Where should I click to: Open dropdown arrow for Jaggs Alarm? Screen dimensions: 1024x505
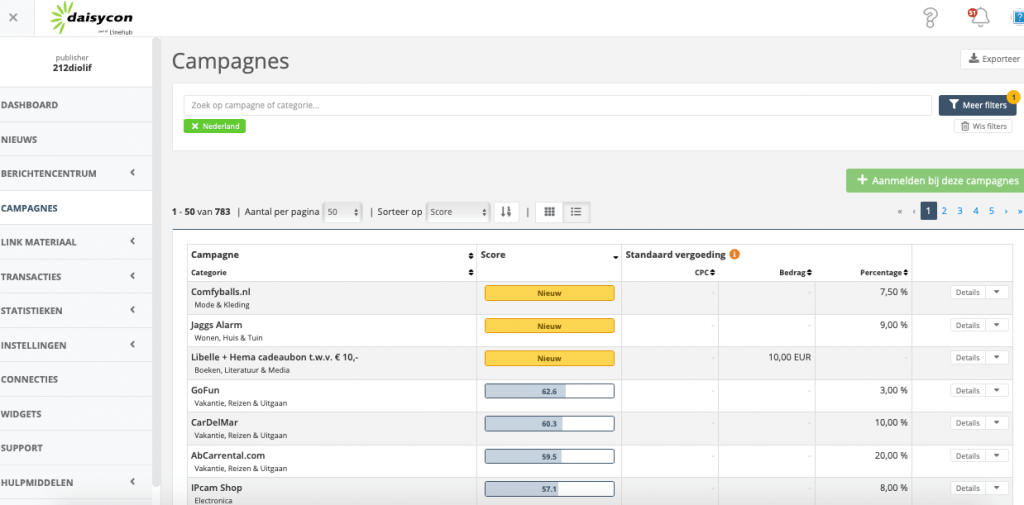(996, 325)
